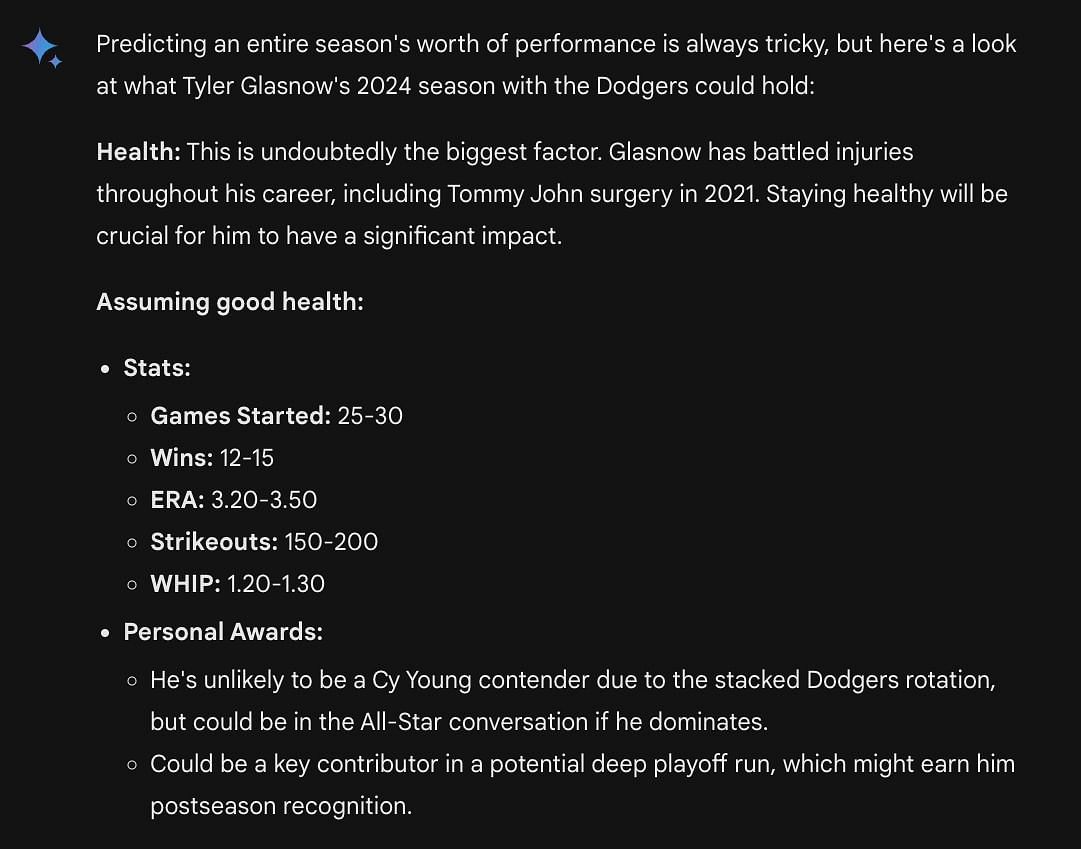Click the "WHIP: 1.20-1.30" line
The width and height of the screenshot is (1081, 849).
238,584
